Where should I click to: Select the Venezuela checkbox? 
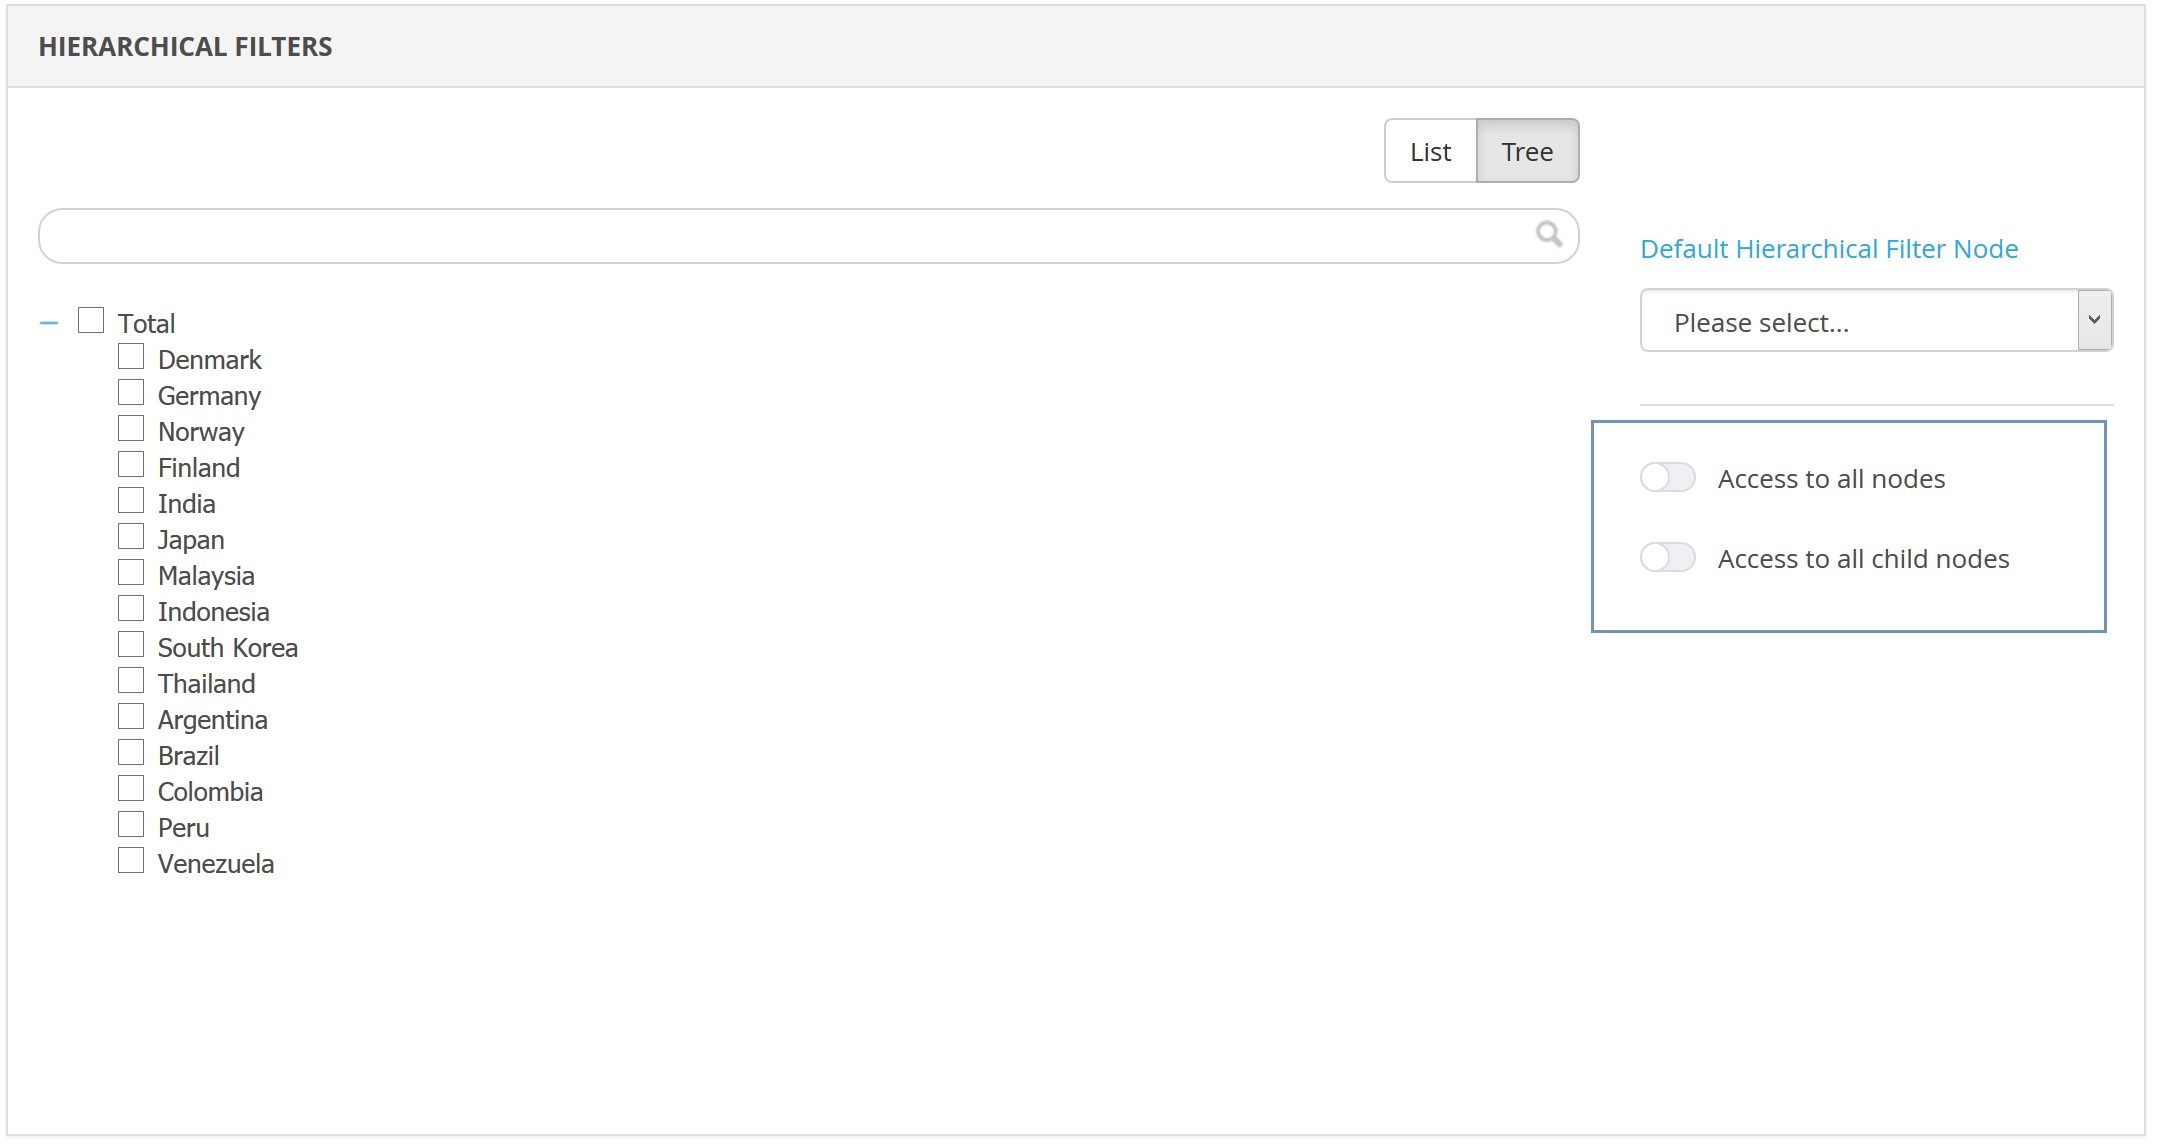click(131, 861)
